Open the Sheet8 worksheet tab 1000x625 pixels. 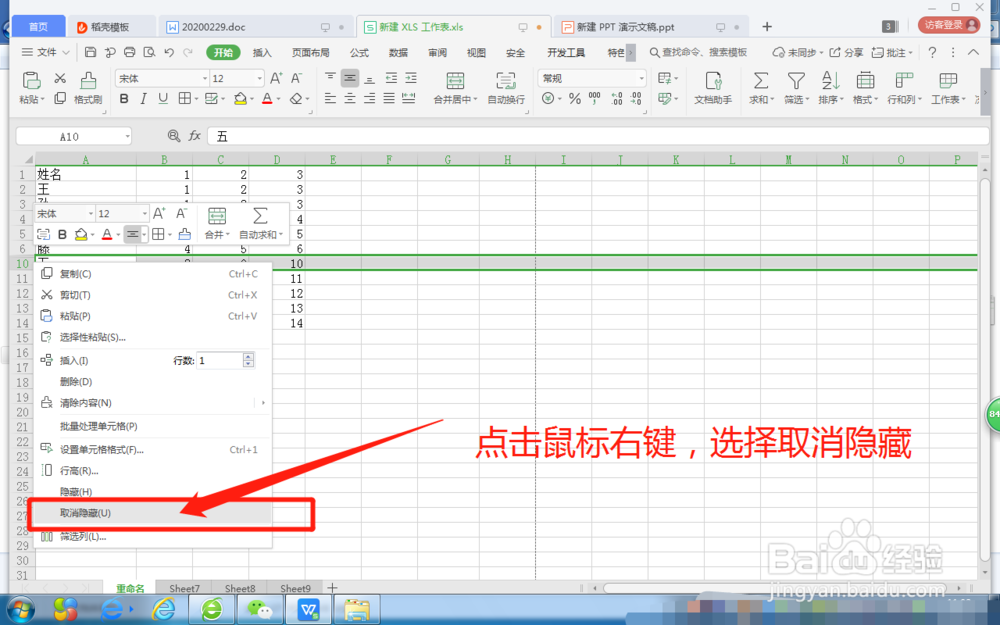(239, 588)
